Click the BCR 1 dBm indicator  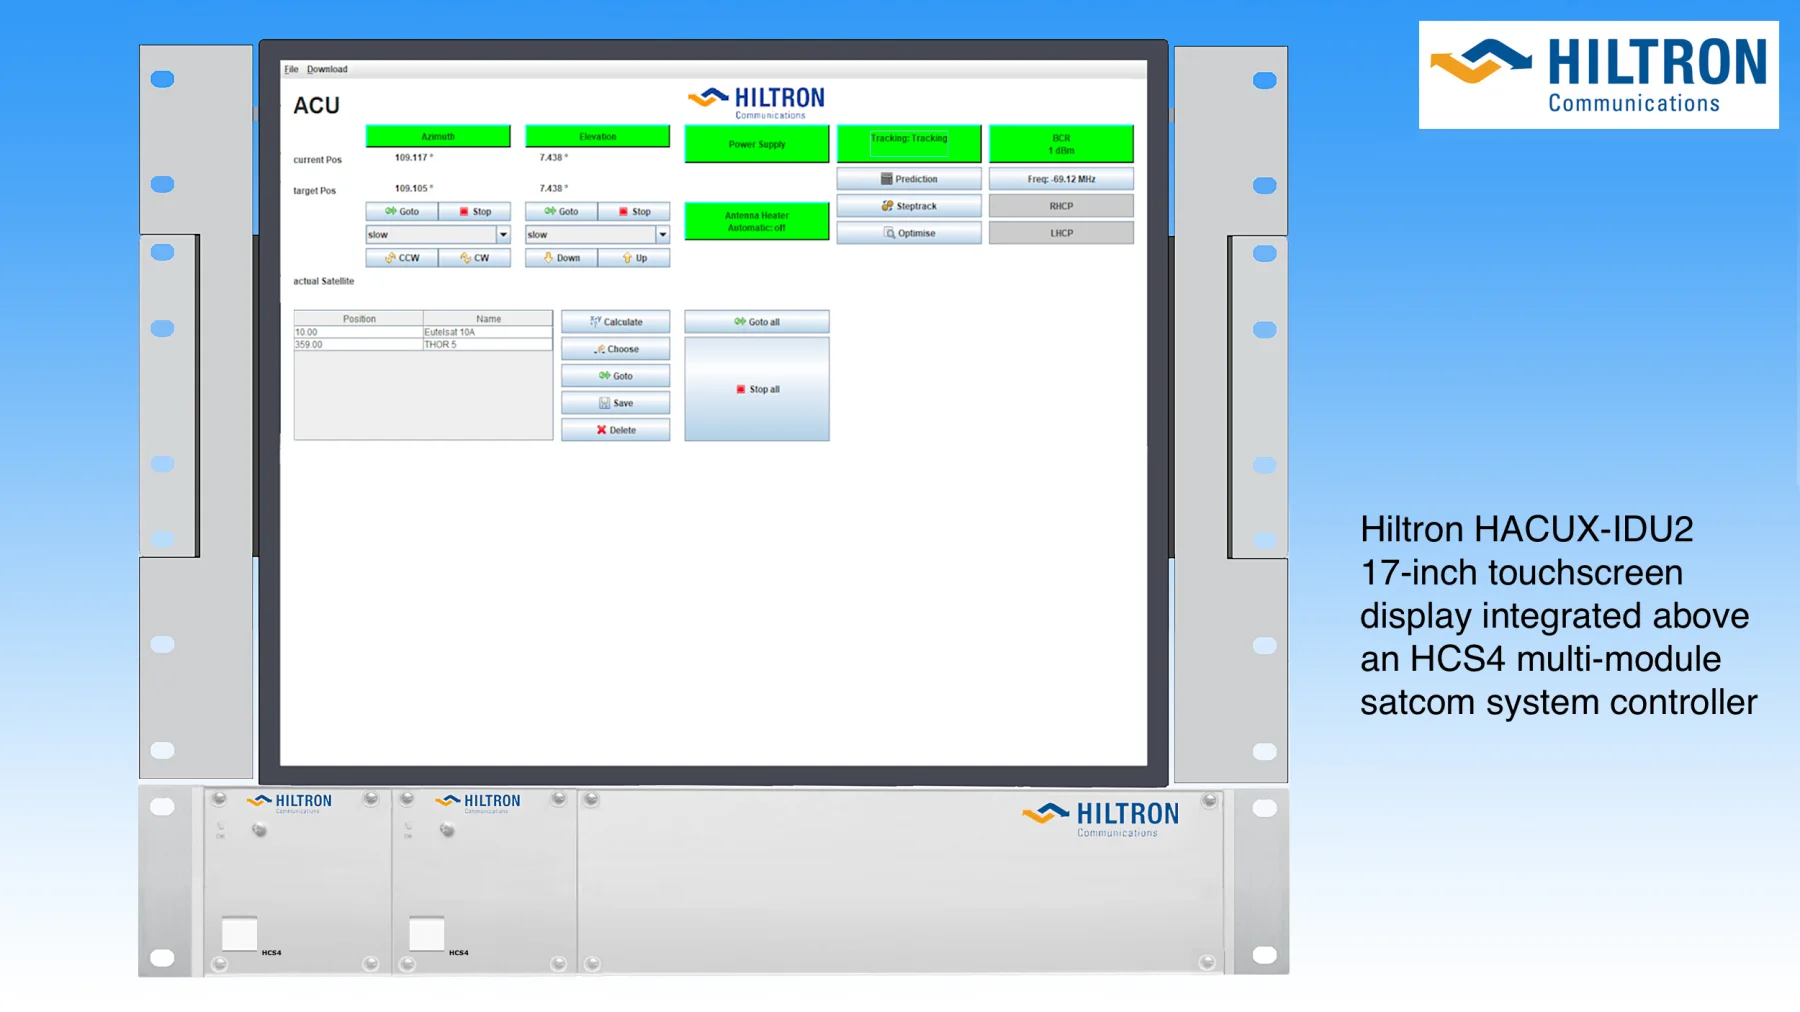tap(1061, 144)
